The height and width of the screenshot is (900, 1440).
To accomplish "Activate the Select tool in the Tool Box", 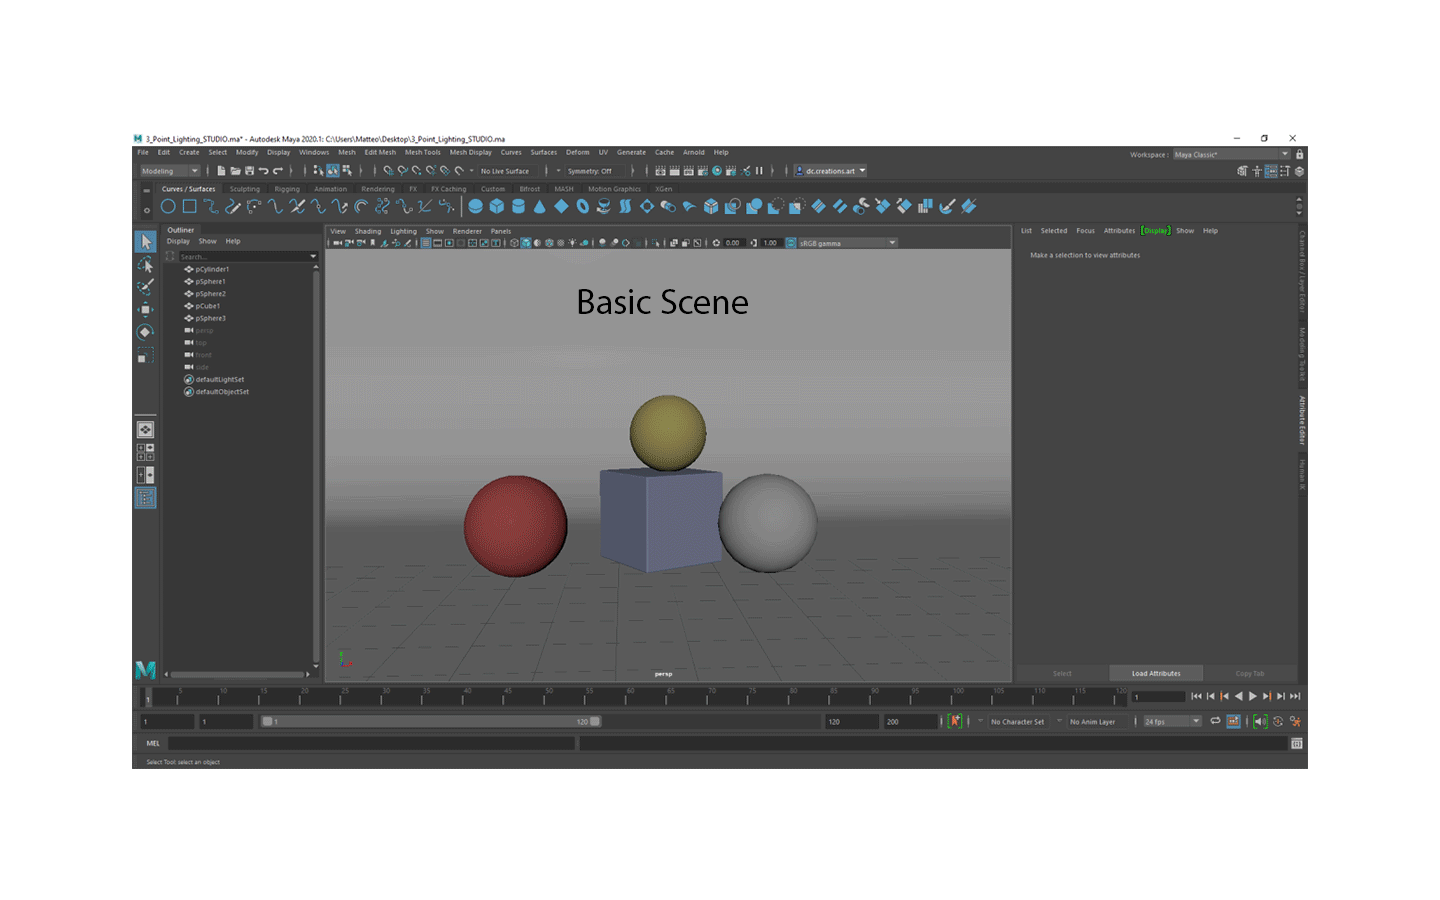I will (x=145, y=242).
